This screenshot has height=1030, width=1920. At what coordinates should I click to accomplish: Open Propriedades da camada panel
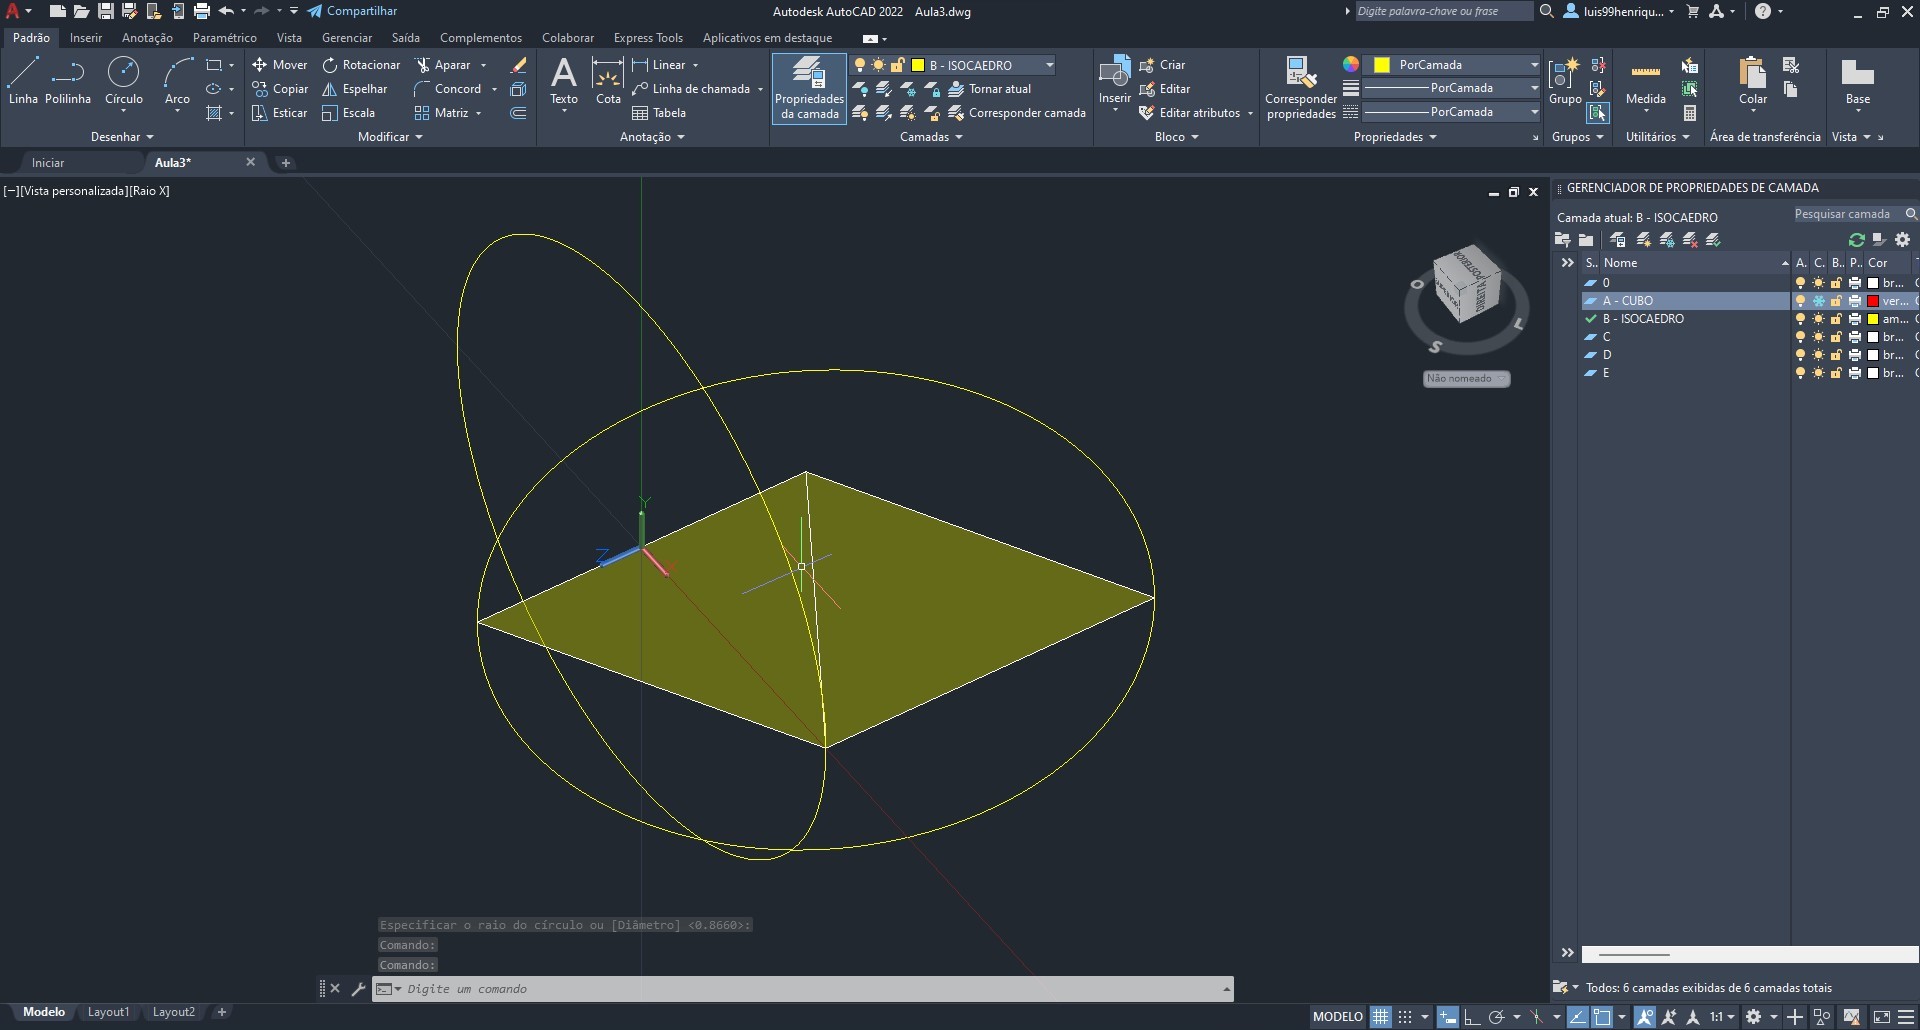click(809, 88)
